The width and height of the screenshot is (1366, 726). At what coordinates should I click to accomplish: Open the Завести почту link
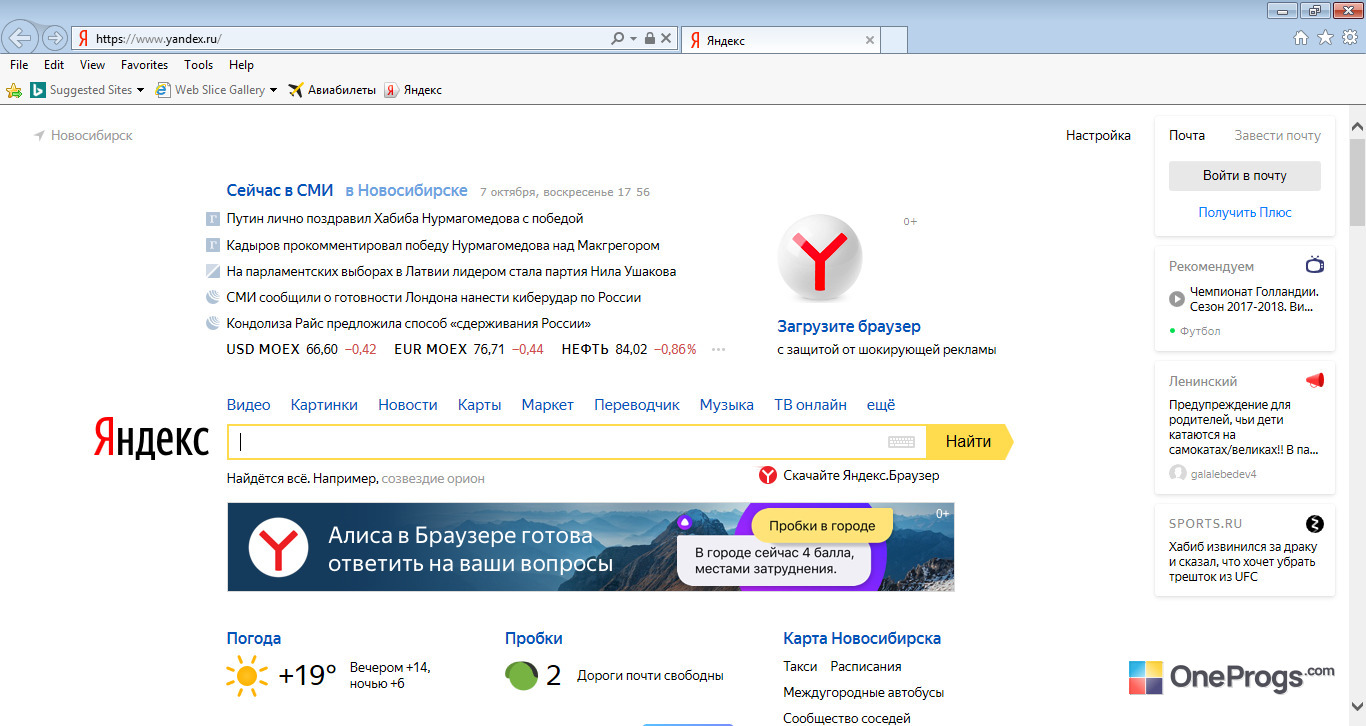(x=1277, y=135)
